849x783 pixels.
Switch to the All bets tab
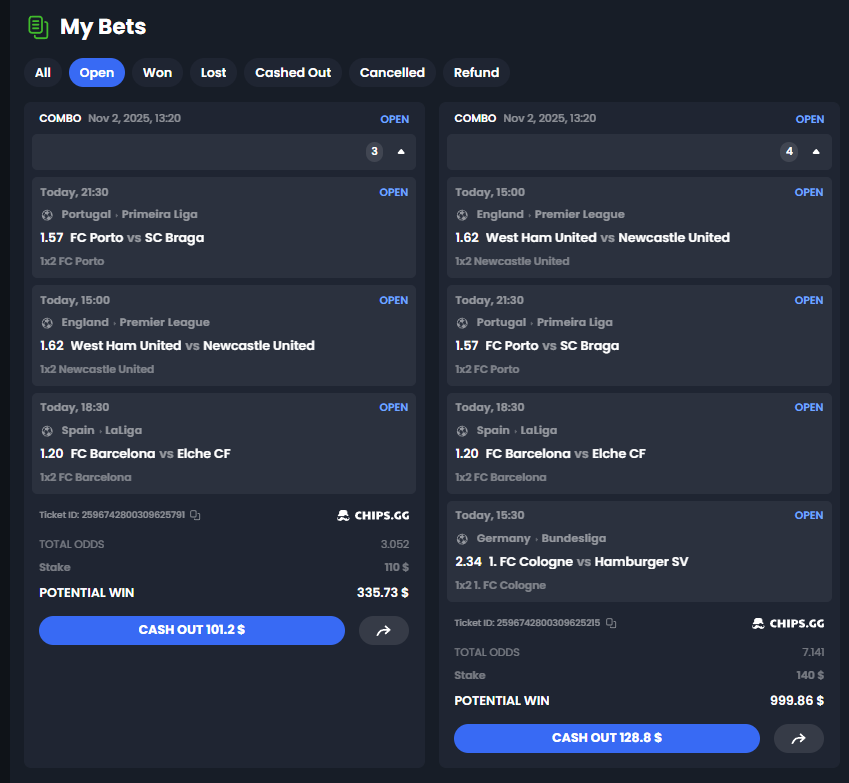pos(43,73)
